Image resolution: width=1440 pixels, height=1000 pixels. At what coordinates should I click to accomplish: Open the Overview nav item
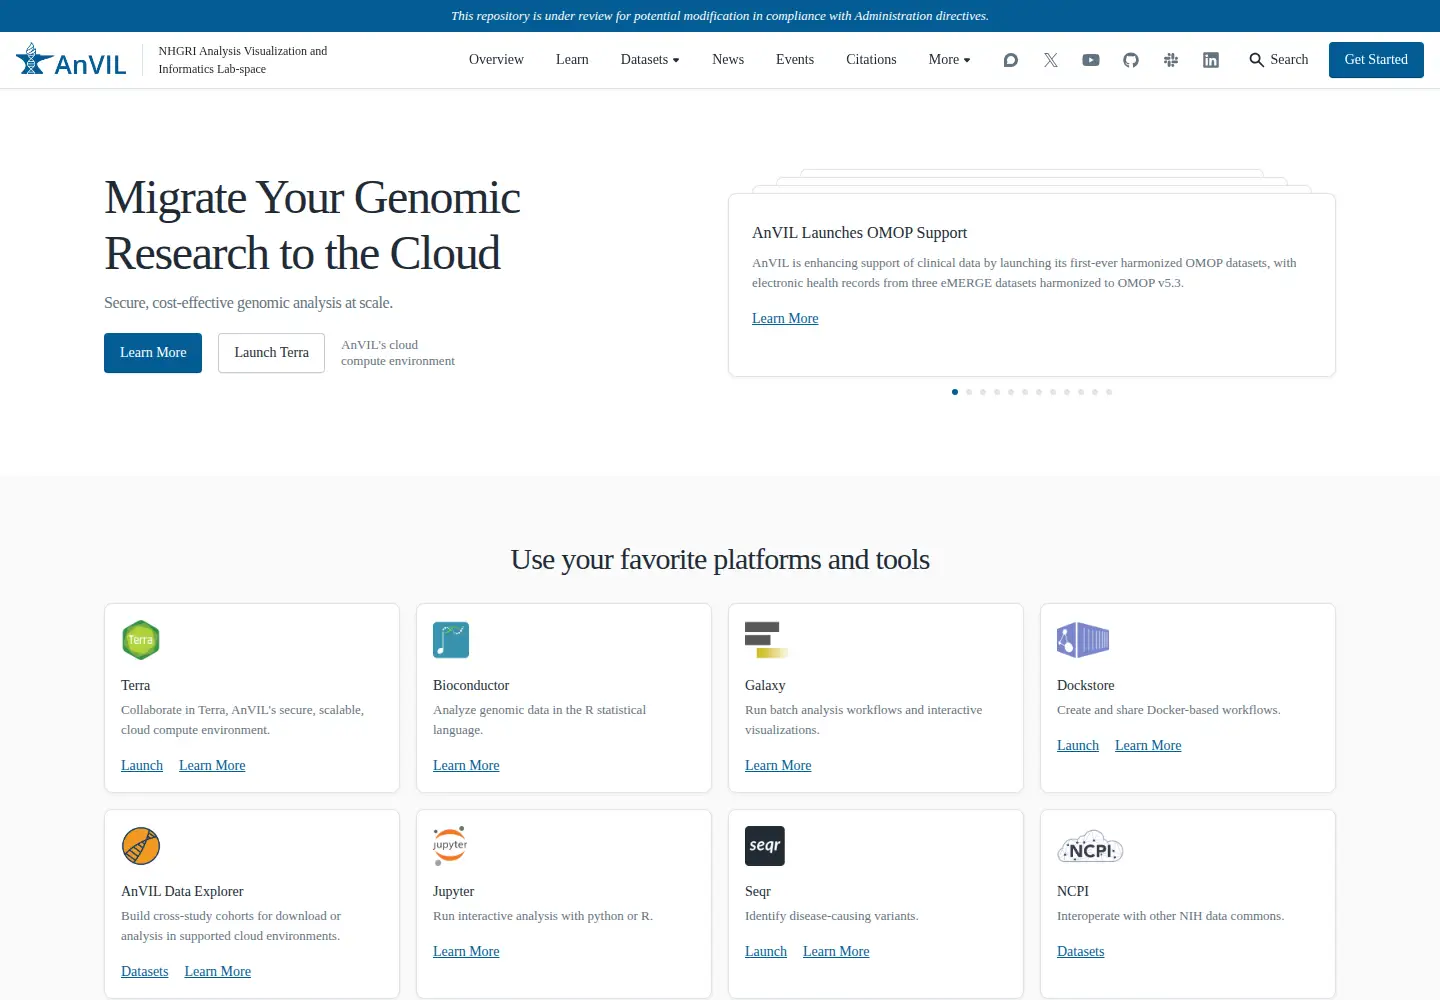click(496, 60)
